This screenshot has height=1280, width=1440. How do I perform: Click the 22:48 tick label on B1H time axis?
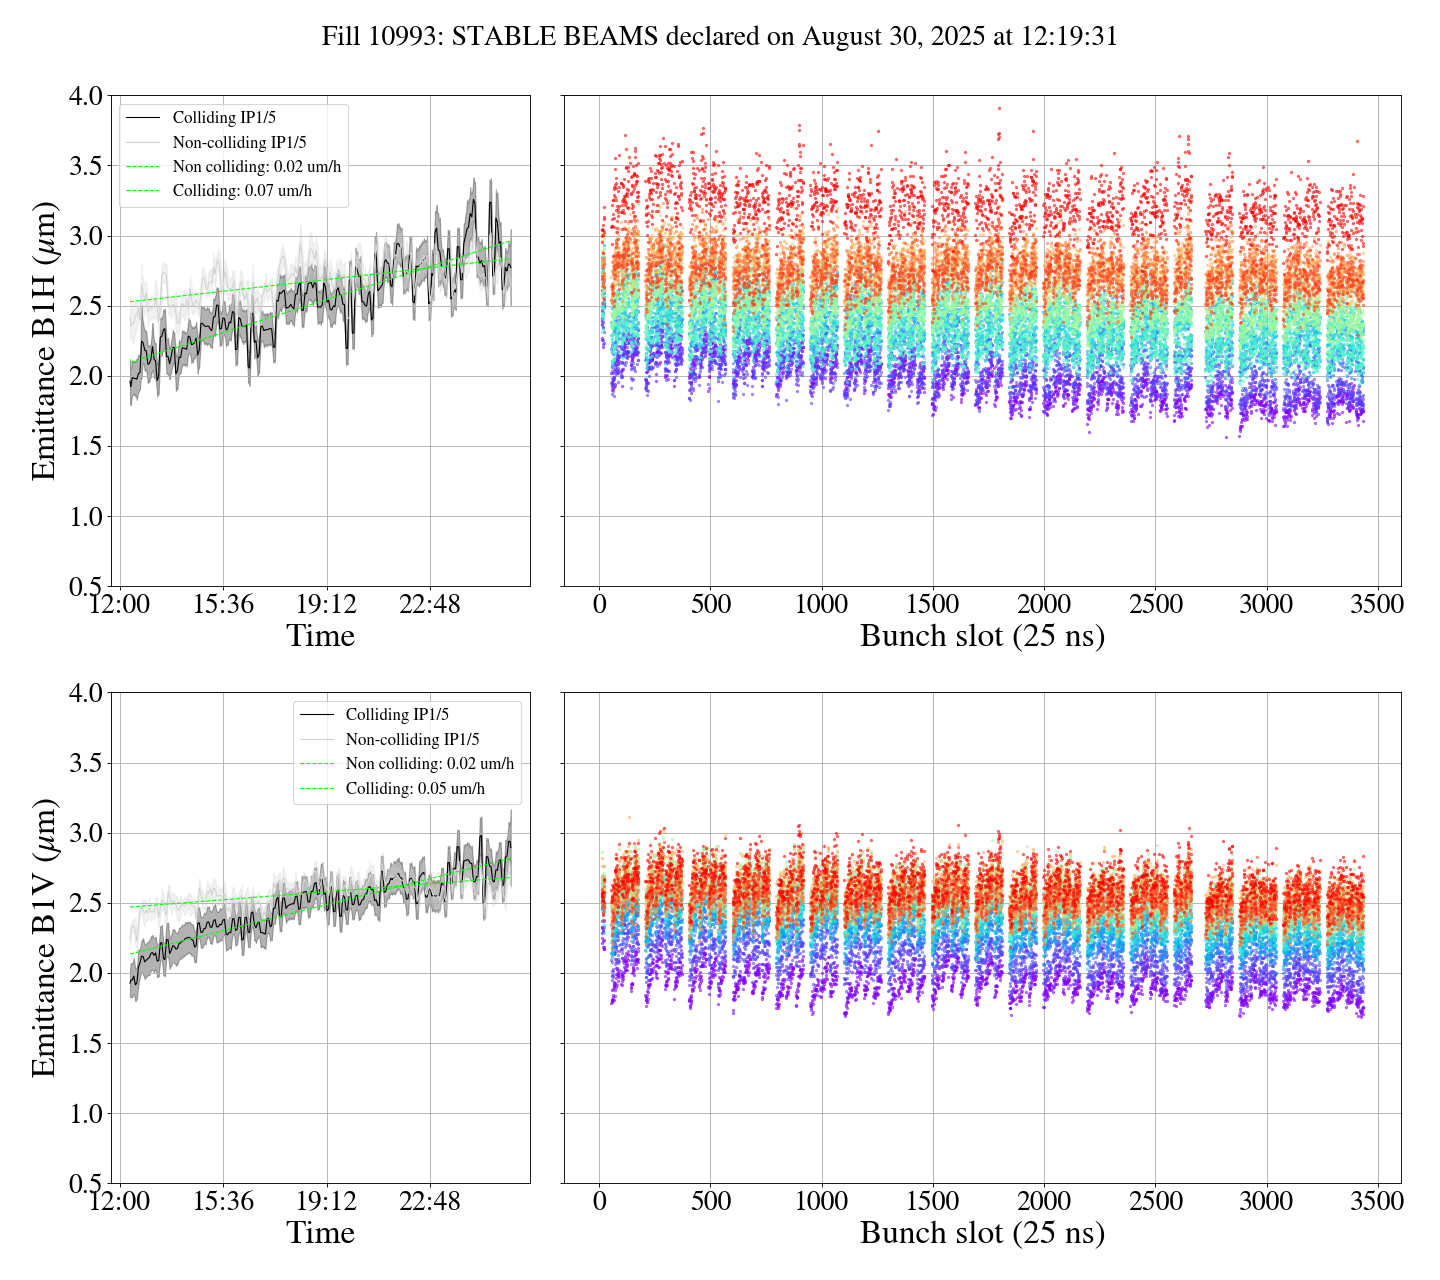coord(430,605)
